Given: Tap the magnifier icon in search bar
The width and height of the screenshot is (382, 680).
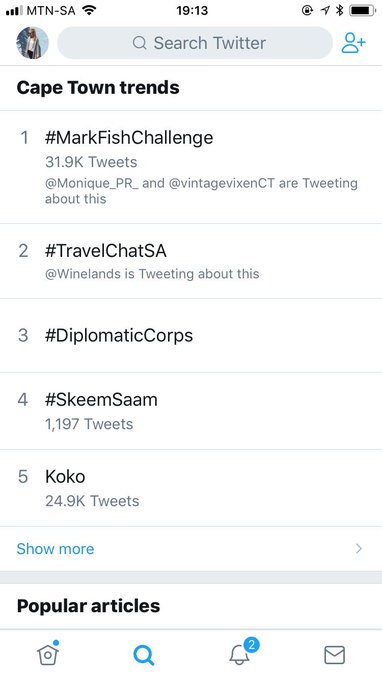Looking at the screenshot, I should pyautogui.click(x=140, y=43).
